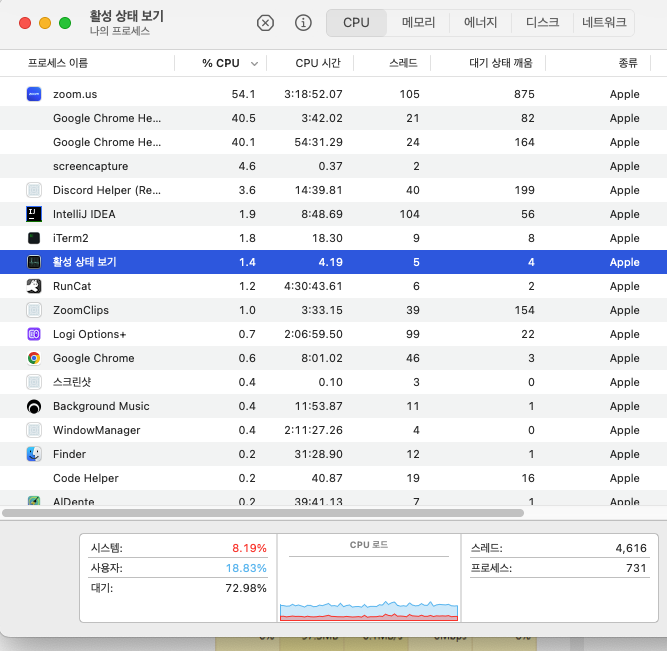Select Google Chrome He... row at 40.5
The width and height of the screenshot is (667, 651).
tap(334, 118)
